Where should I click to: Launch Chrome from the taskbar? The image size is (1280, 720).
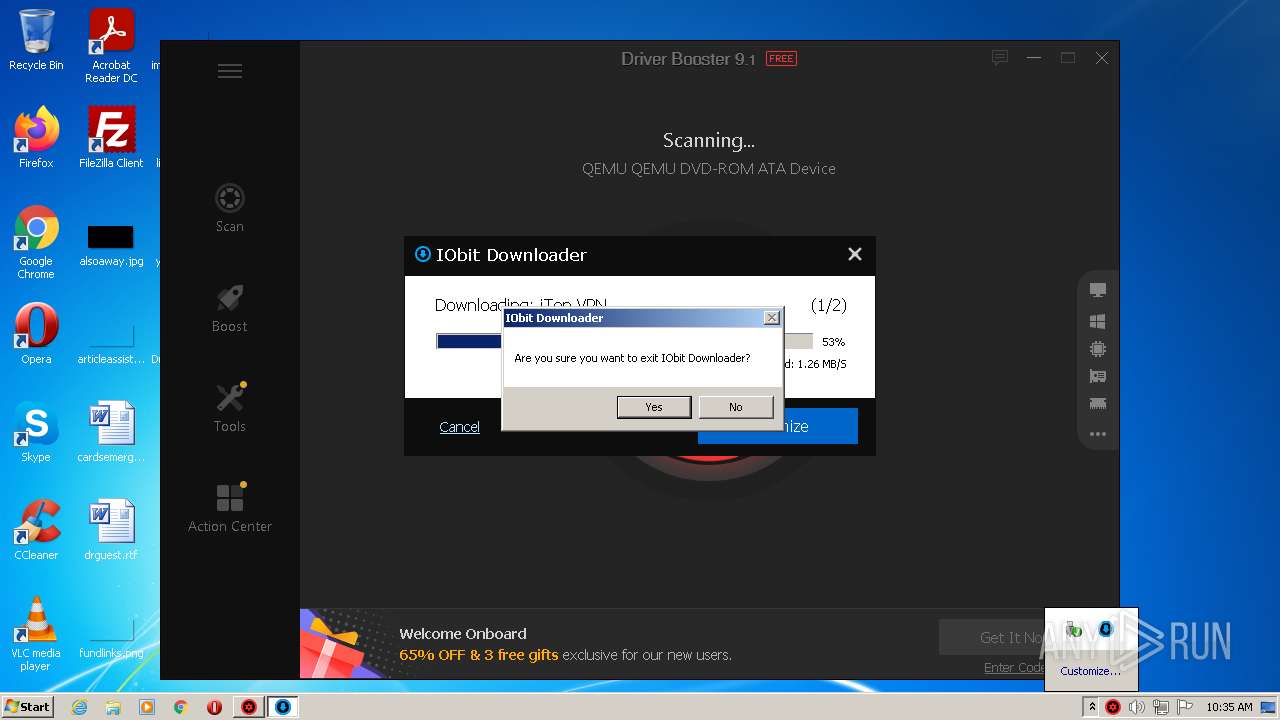click(181, 707)
